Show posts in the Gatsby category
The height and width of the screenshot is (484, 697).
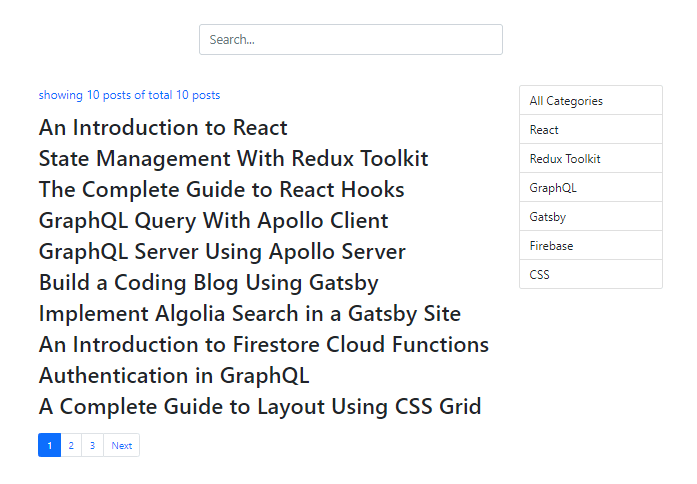590,217
